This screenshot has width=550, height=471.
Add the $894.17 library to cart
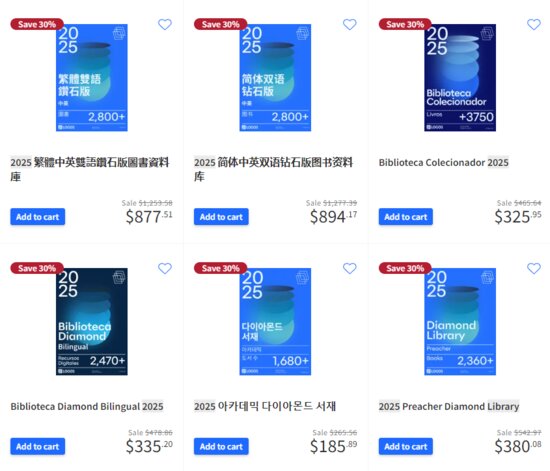coord(221,217)
